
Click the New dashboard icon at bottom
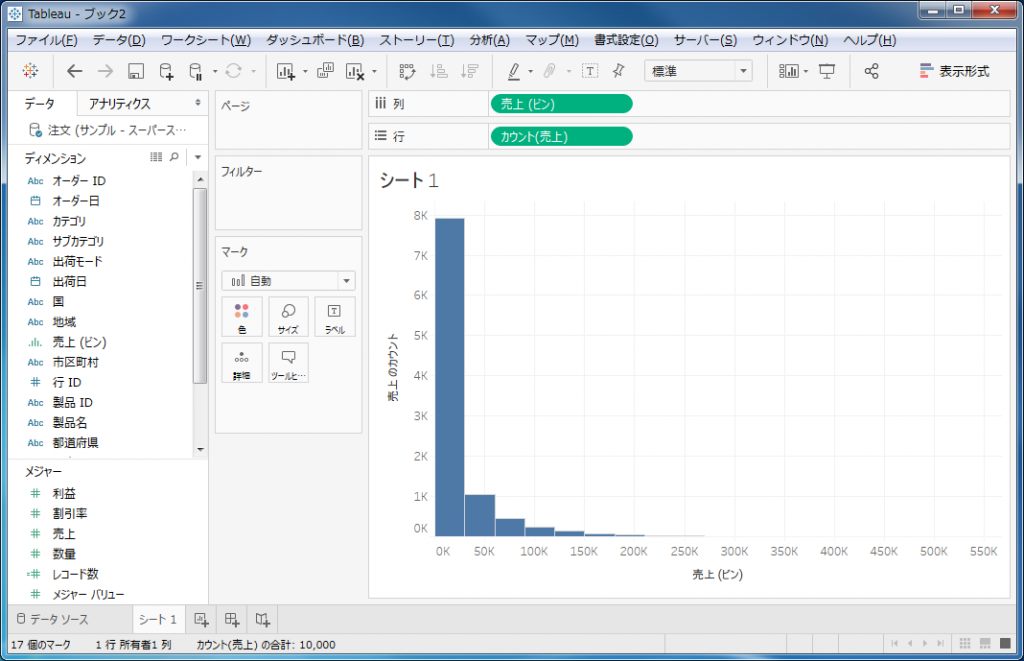tap(231, 620)
